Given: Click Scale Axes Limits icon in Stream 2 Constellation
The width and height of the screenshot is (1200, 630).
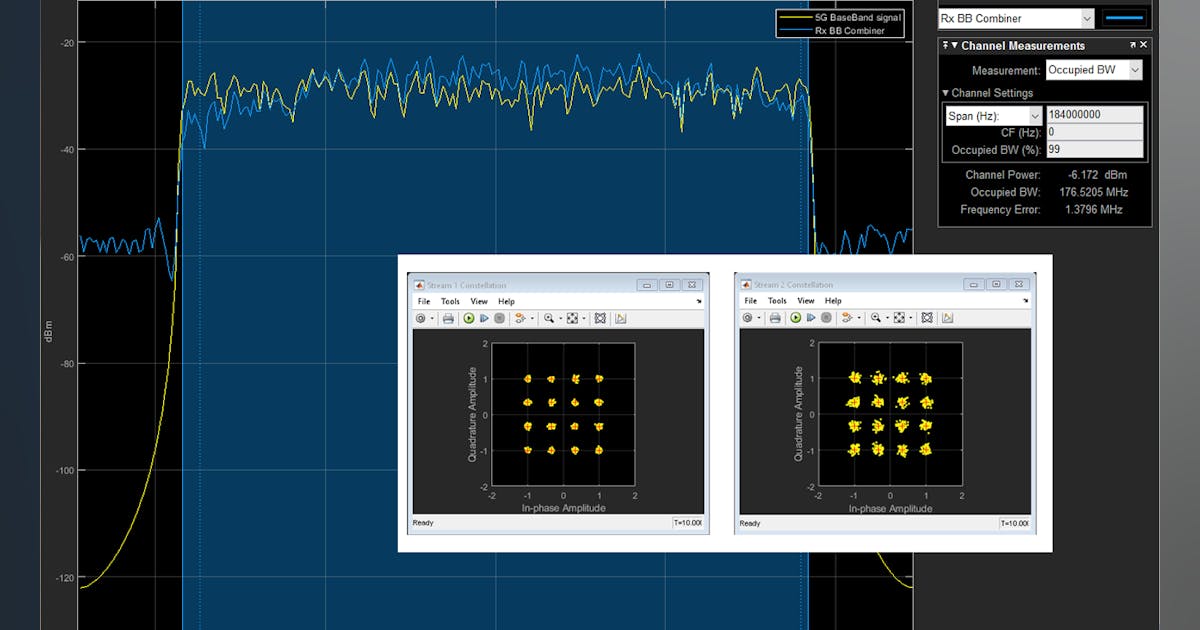Looking at the screenshot, I should click(899, 318).
